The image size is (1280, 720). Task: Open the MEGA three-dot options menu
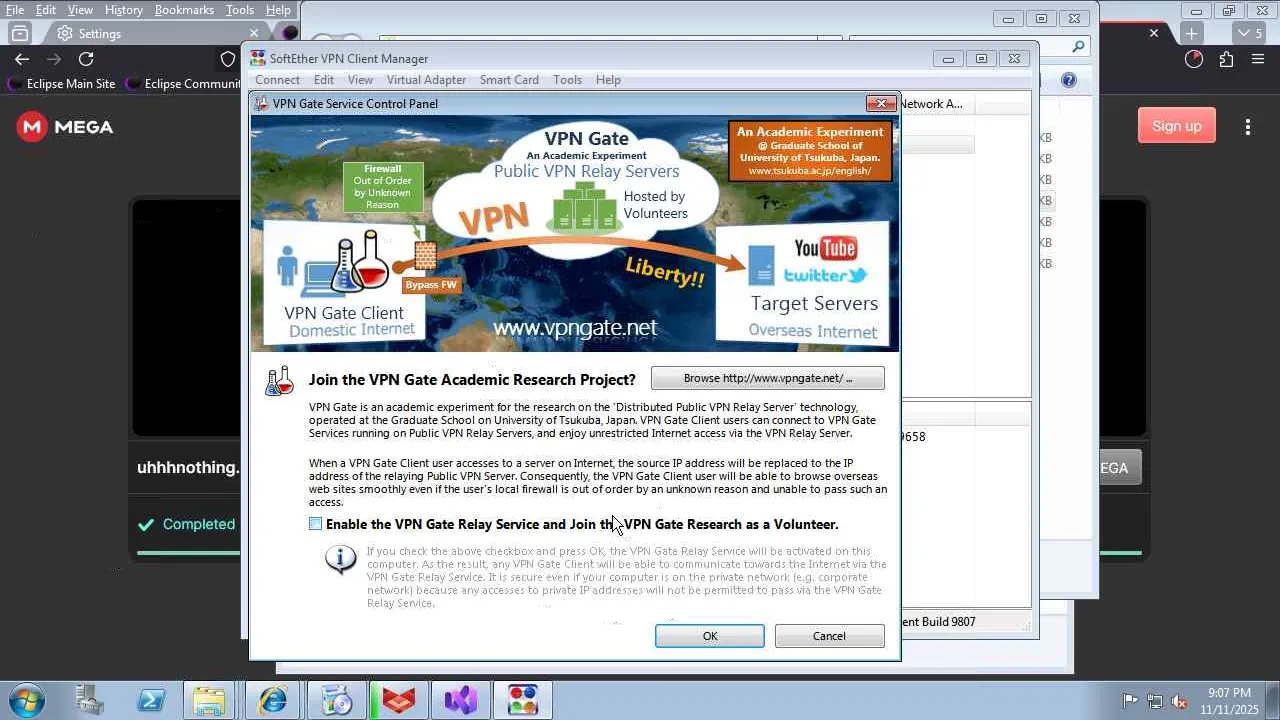point(1248,127)
